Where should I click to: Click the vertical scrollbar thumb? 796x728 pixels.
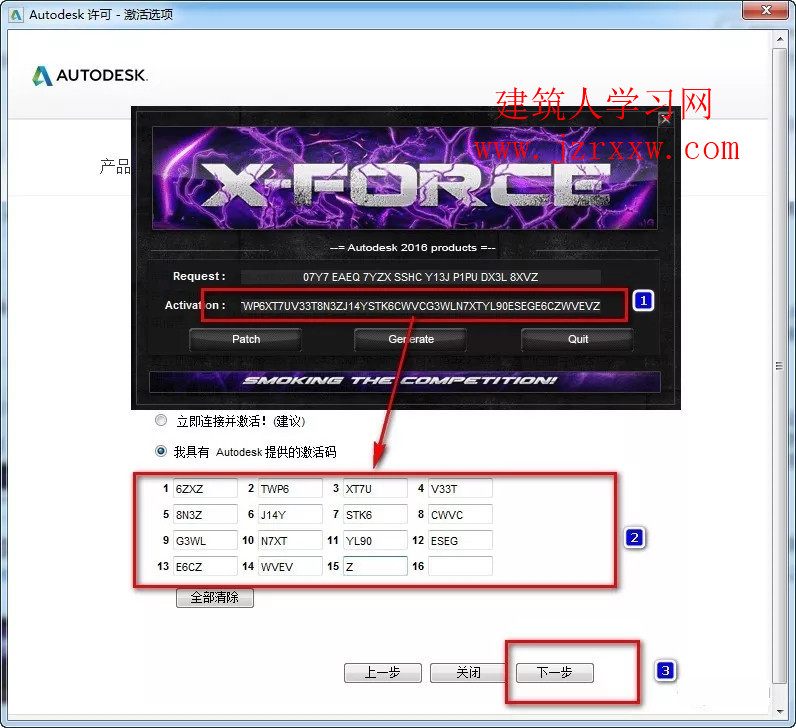coord(780,366)
